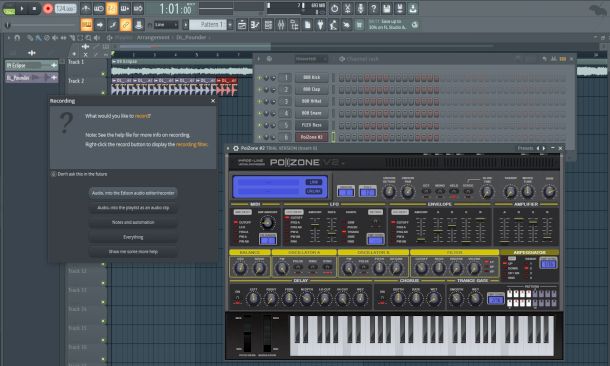
Task: Click the stamp icon in toolbar
Action: (x=138, y=25)
